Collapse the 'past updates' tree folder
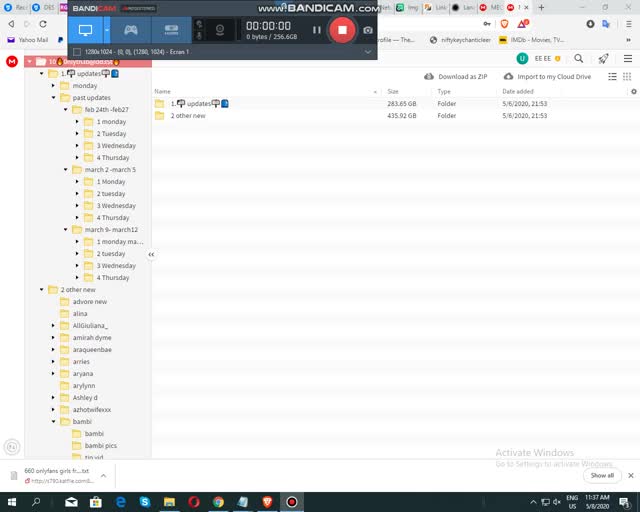Screen dimensions: 640x512 coord(53,98)
